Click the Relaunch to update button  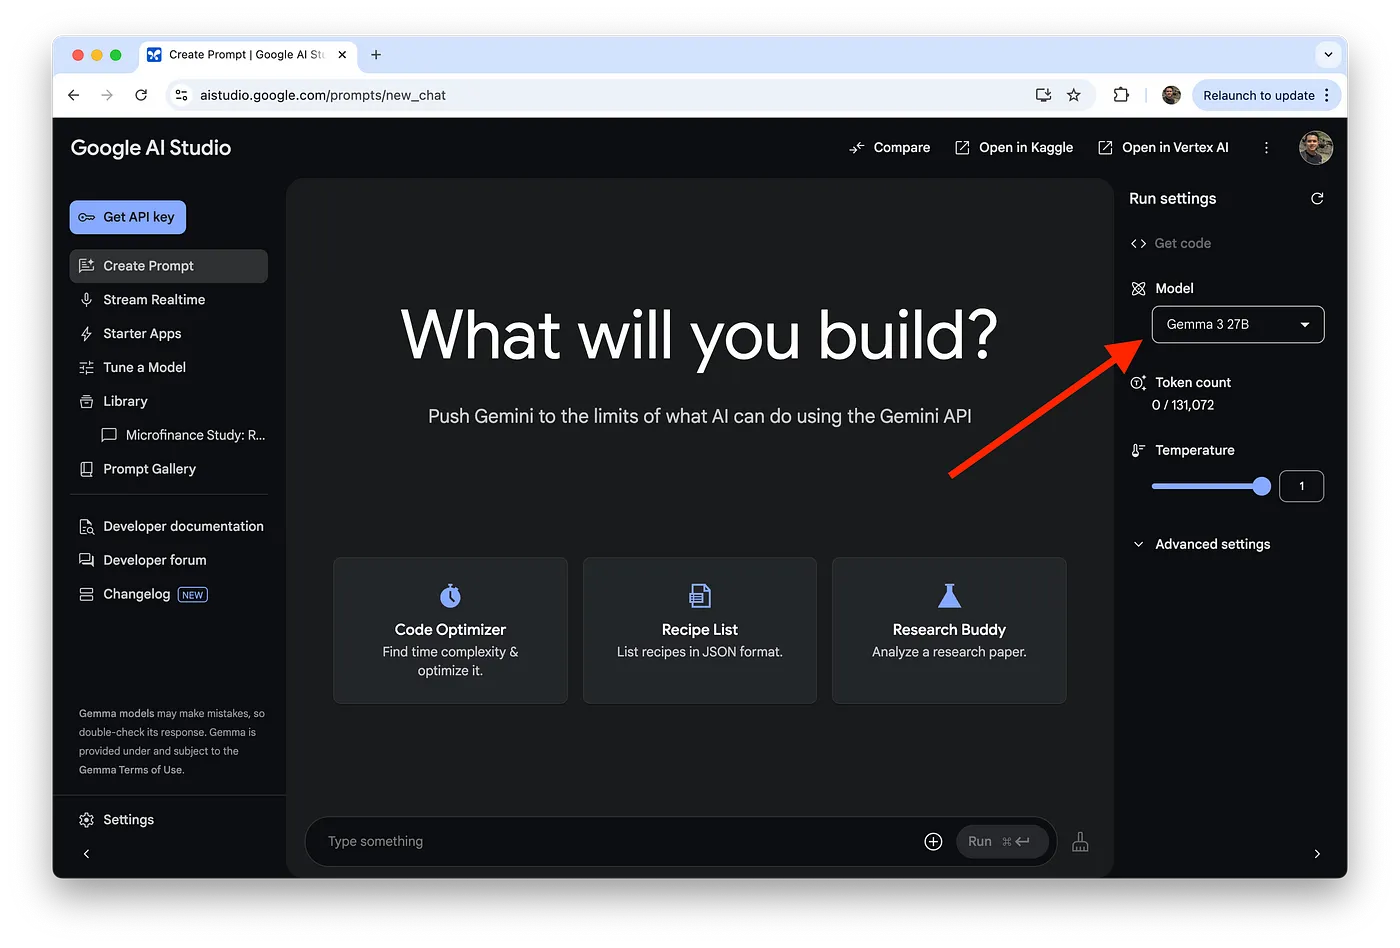point(1266,95)
